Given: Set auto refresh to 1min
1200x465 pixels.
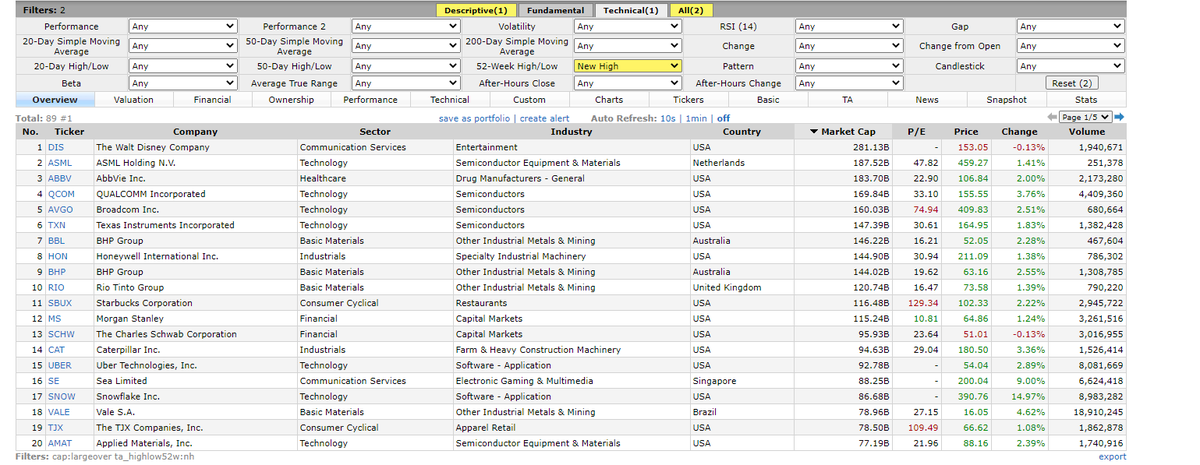Looking at the screenshot, I should coord(695,118).
